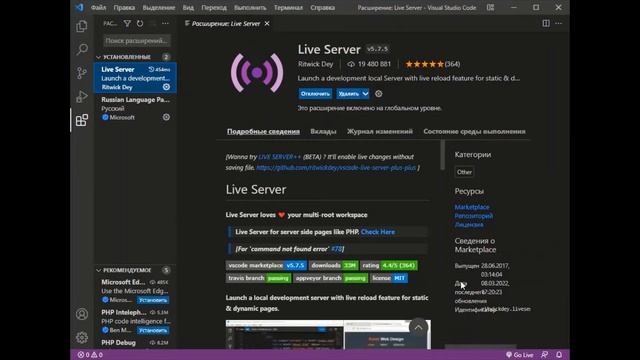Image resolution: width=640 pixels, height=360 pixels.
Task: Open the Терминал menu
Action: [x=288, y=7]
